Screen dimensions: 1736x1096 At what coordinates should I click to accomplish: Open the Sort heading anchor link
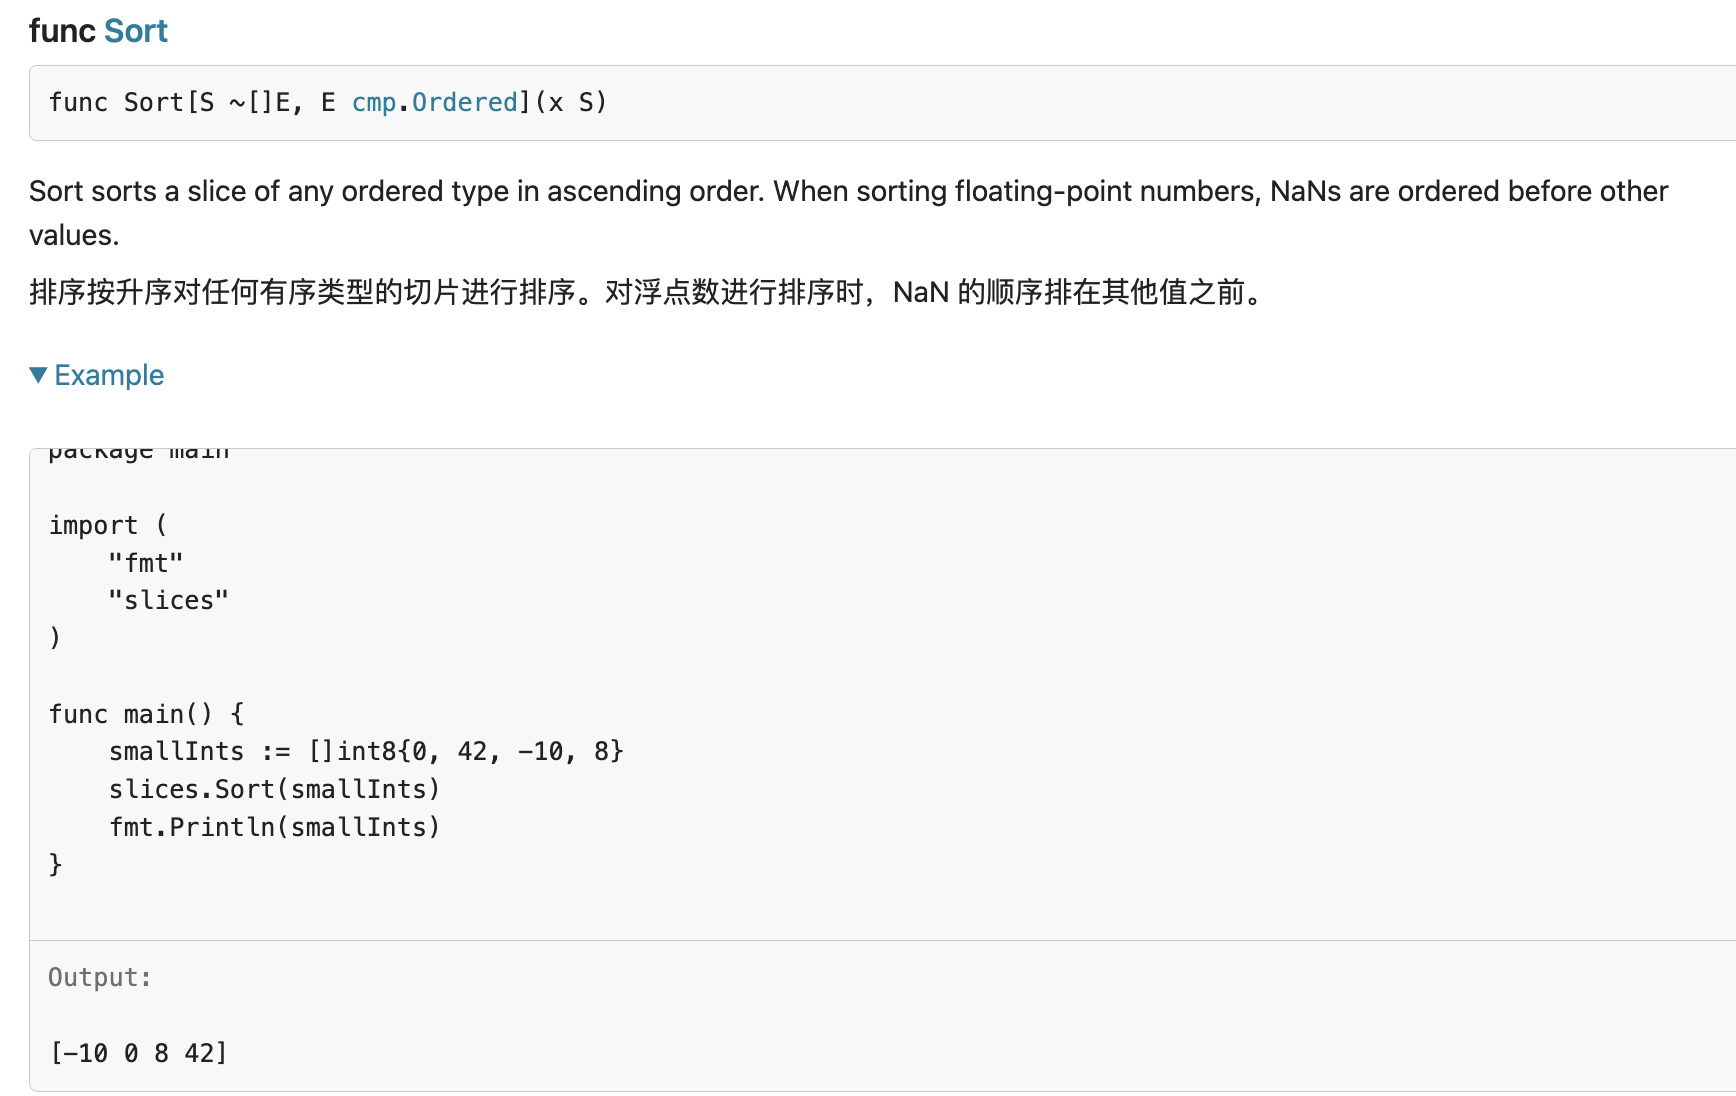[135, 31]
